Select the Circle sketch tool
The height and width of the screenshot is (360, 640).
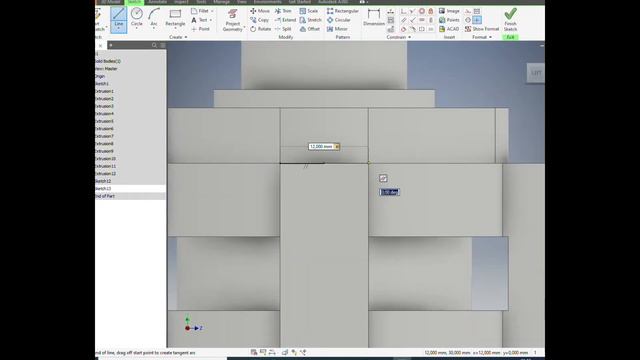tap(137, 18)
